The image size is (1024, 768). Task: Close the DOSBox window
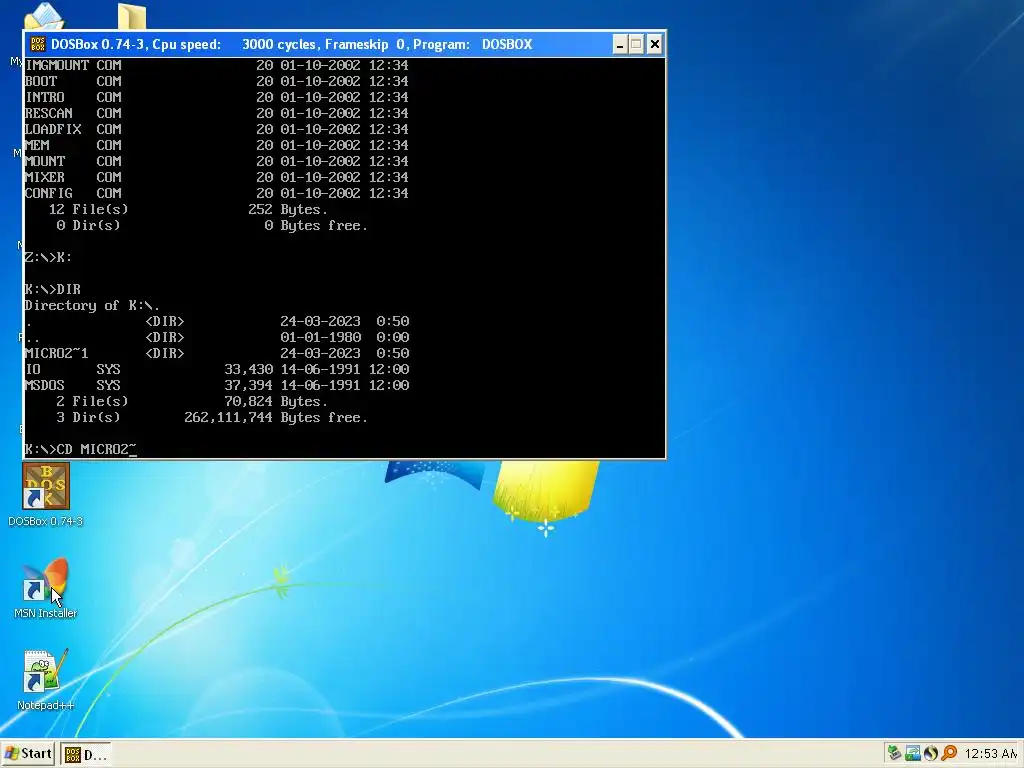[654, 44]
